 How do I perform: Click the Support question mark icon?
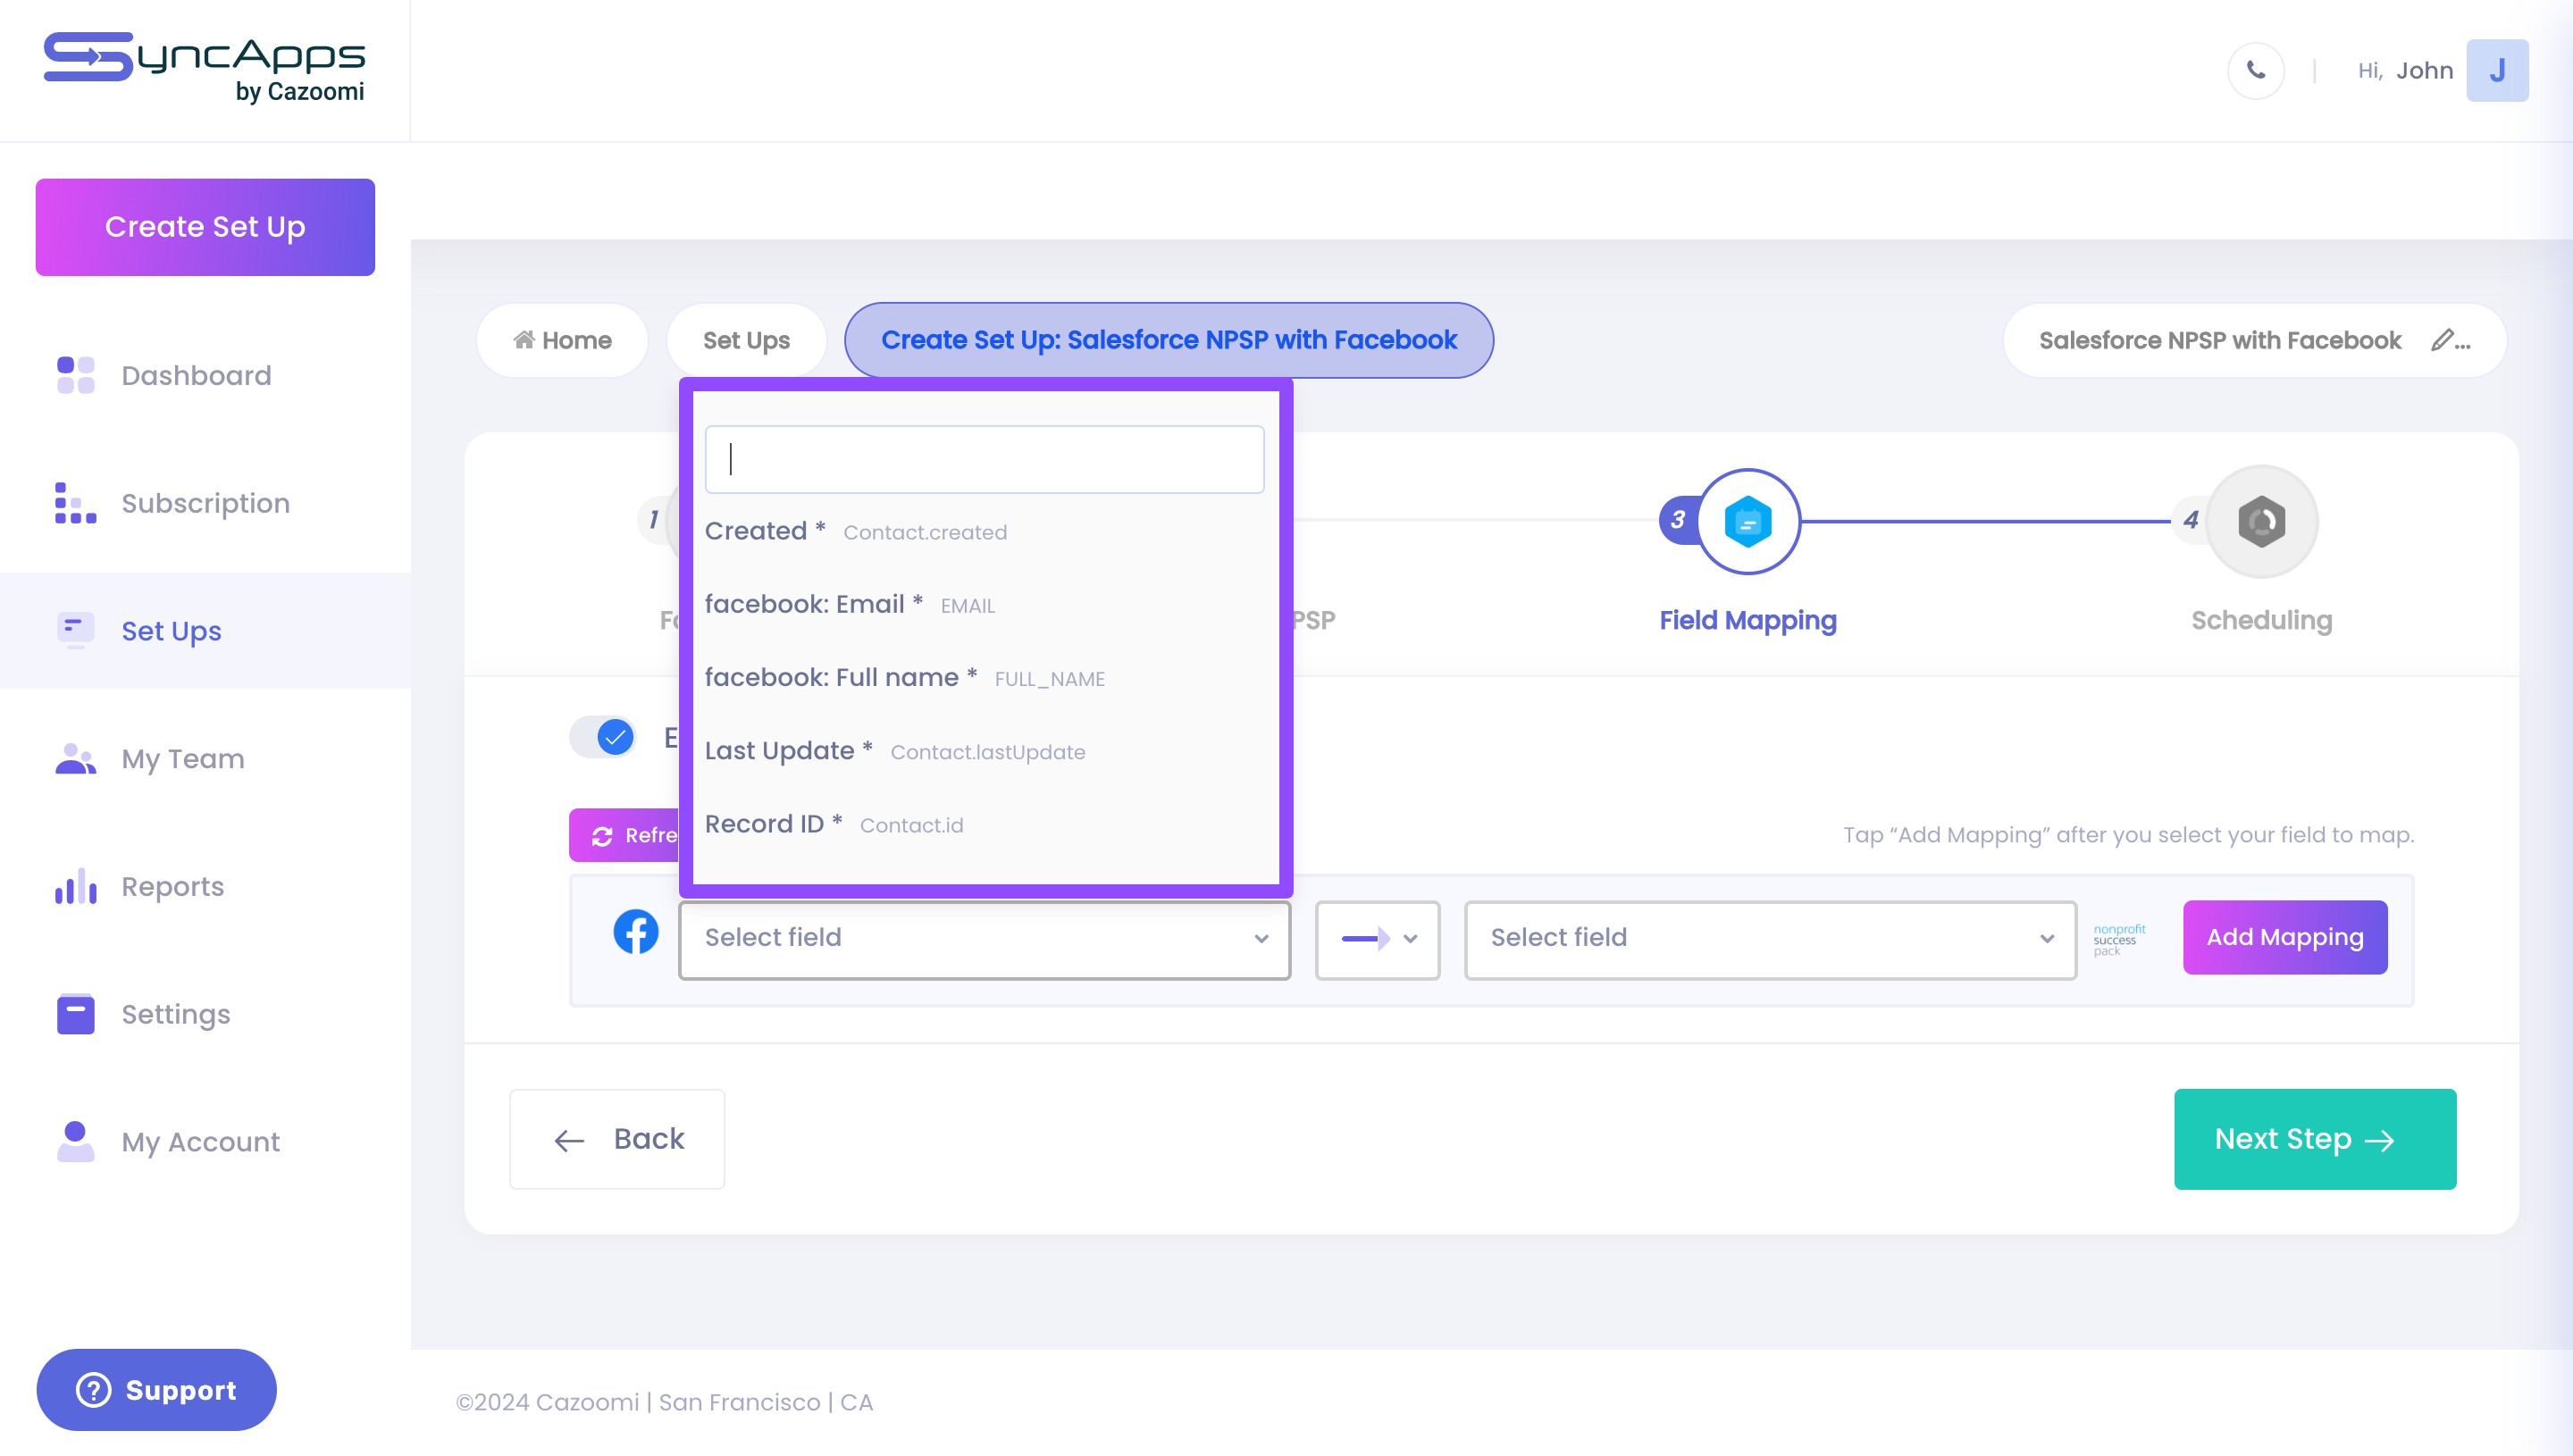[94, 1390]
